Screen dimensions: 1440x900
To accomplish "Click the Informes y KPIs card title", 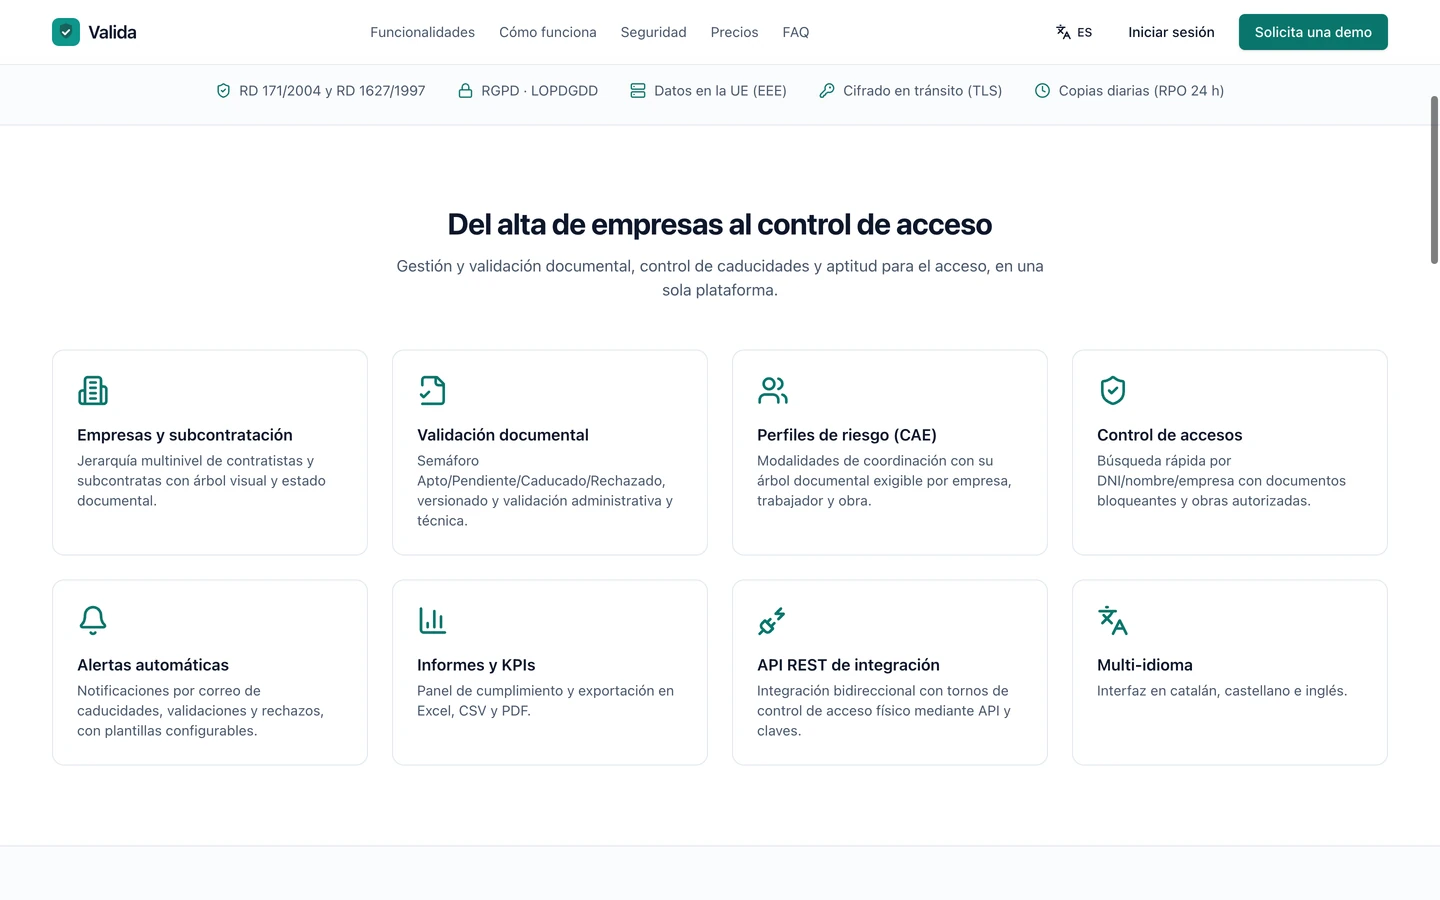I will point(476,665).
